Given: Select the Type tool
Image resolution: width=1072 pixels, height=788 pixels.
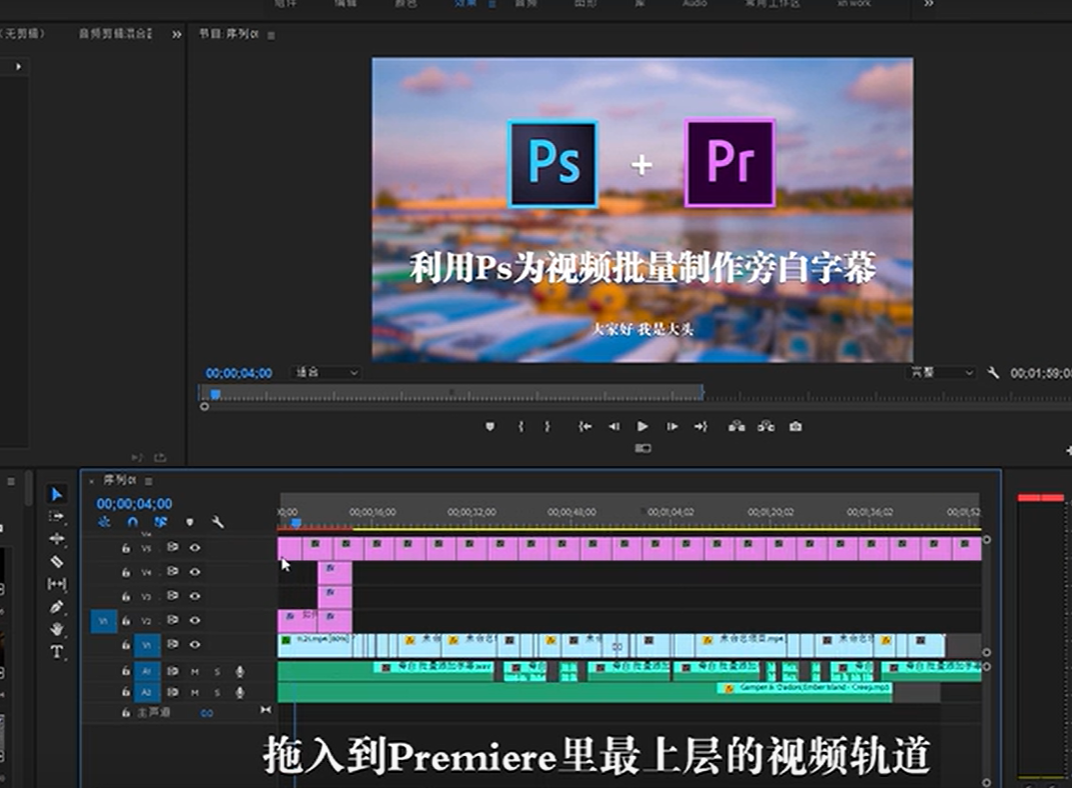Looking at the screenshot, I should (57, 651).
